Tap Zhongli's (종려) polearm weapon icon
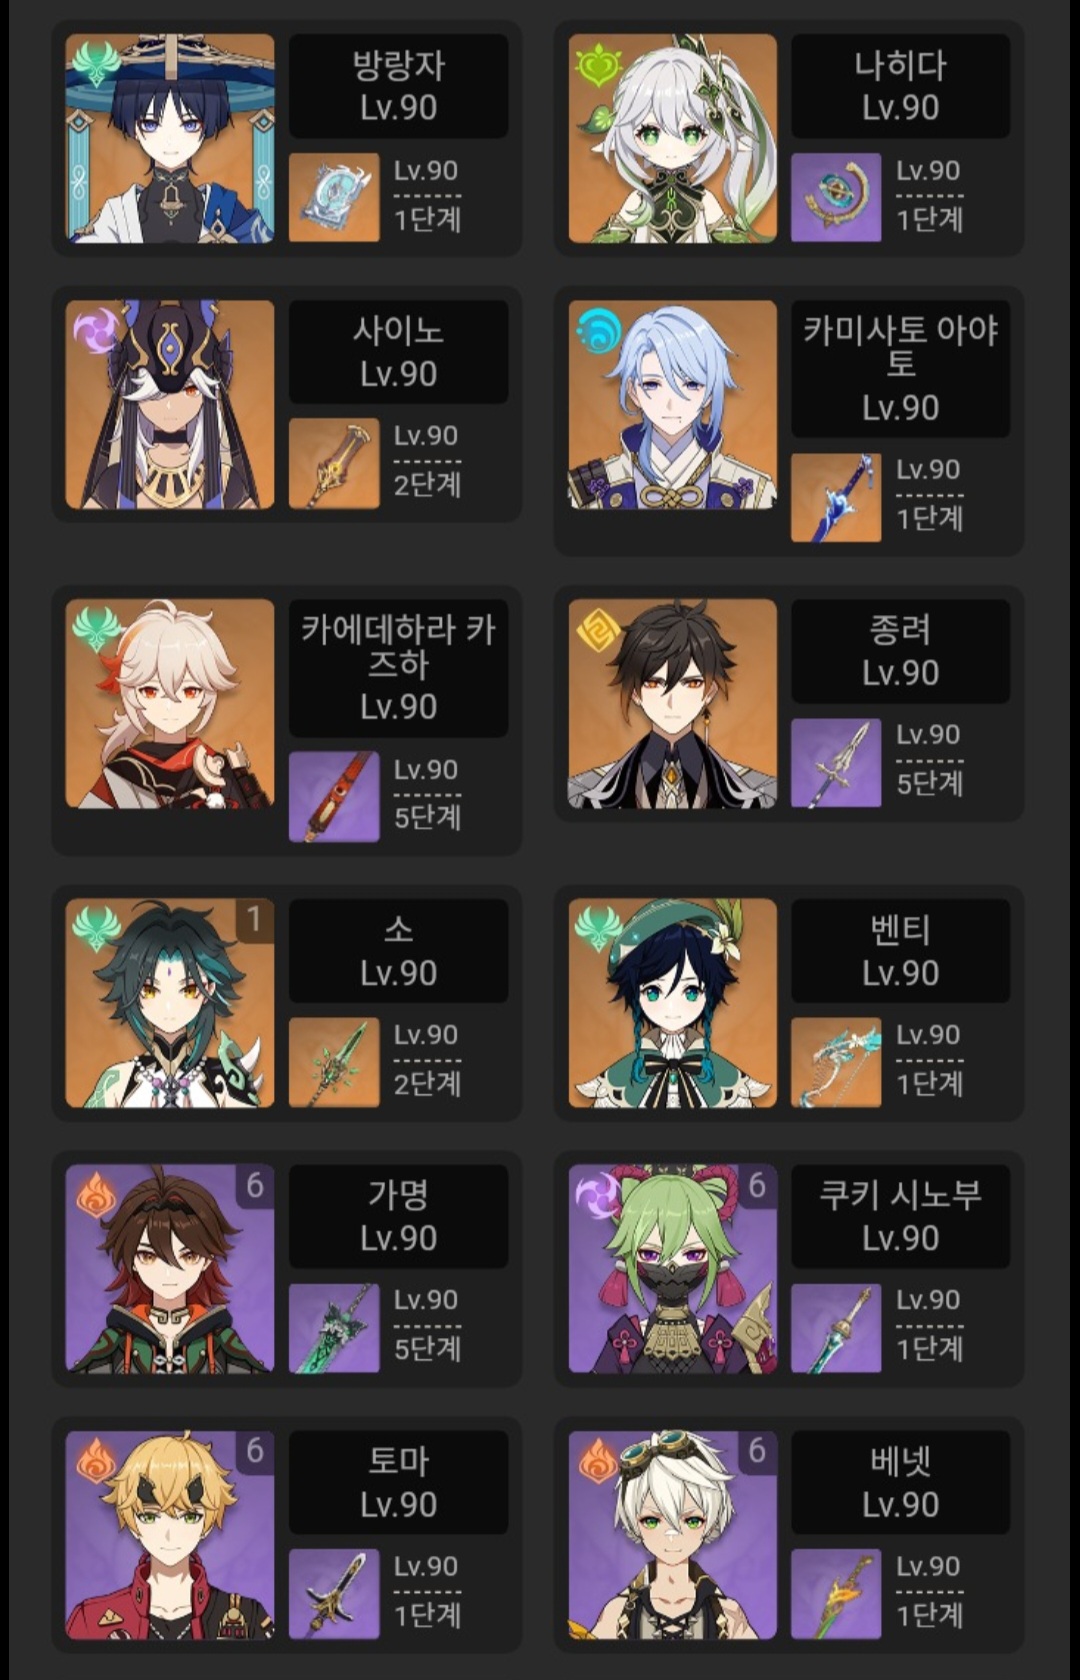This screenshot has height=1680, width=1080. [x=836, y=763]
